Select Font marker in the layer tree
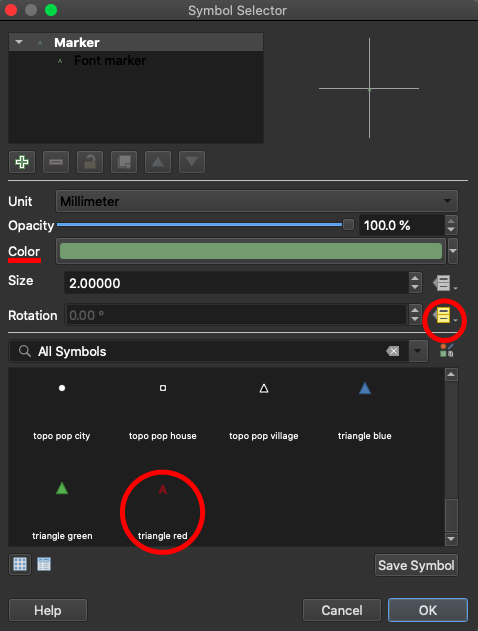478x631 pixels. (x=110, y=60)
